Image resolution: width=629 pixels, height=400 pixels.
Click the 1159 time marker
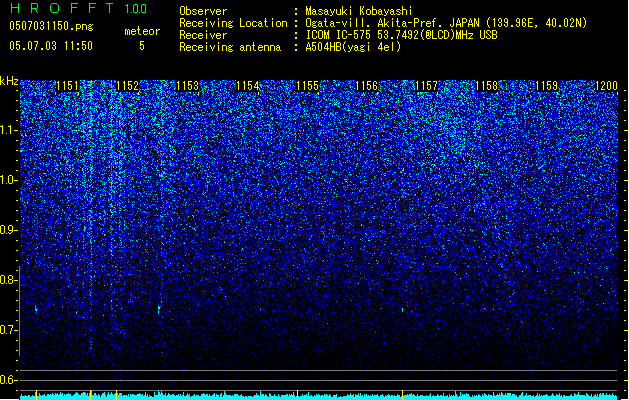tap(546, 86)
